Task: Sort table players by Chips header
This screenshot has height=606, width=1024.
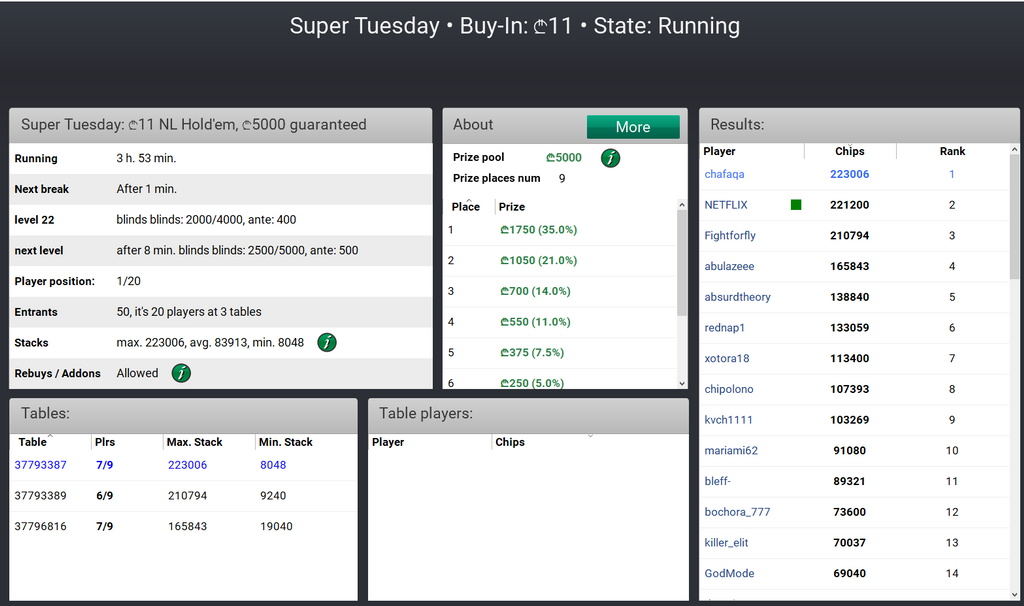Action: [x=509, y=442]
